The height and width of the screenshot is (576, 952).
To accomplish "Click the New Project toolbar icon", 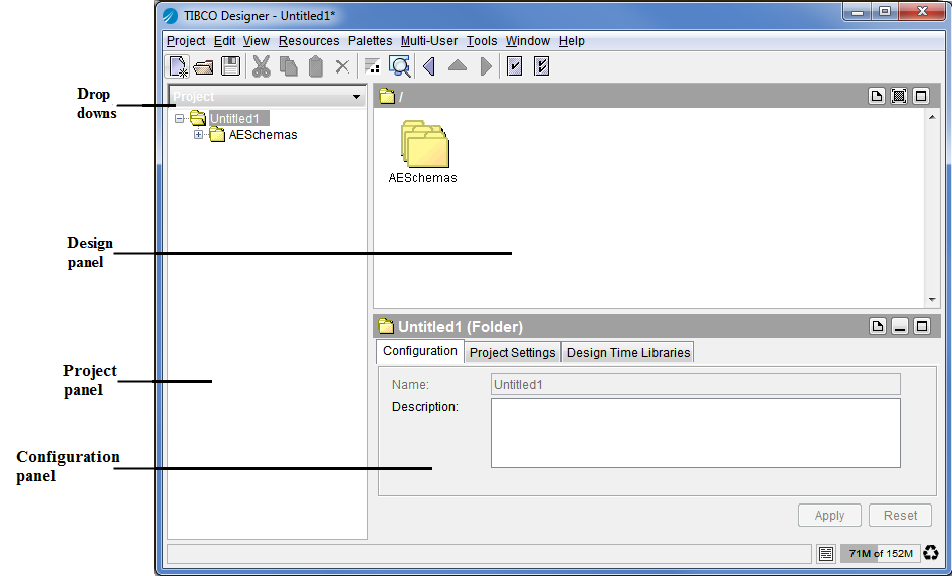I will pos(178,66).
